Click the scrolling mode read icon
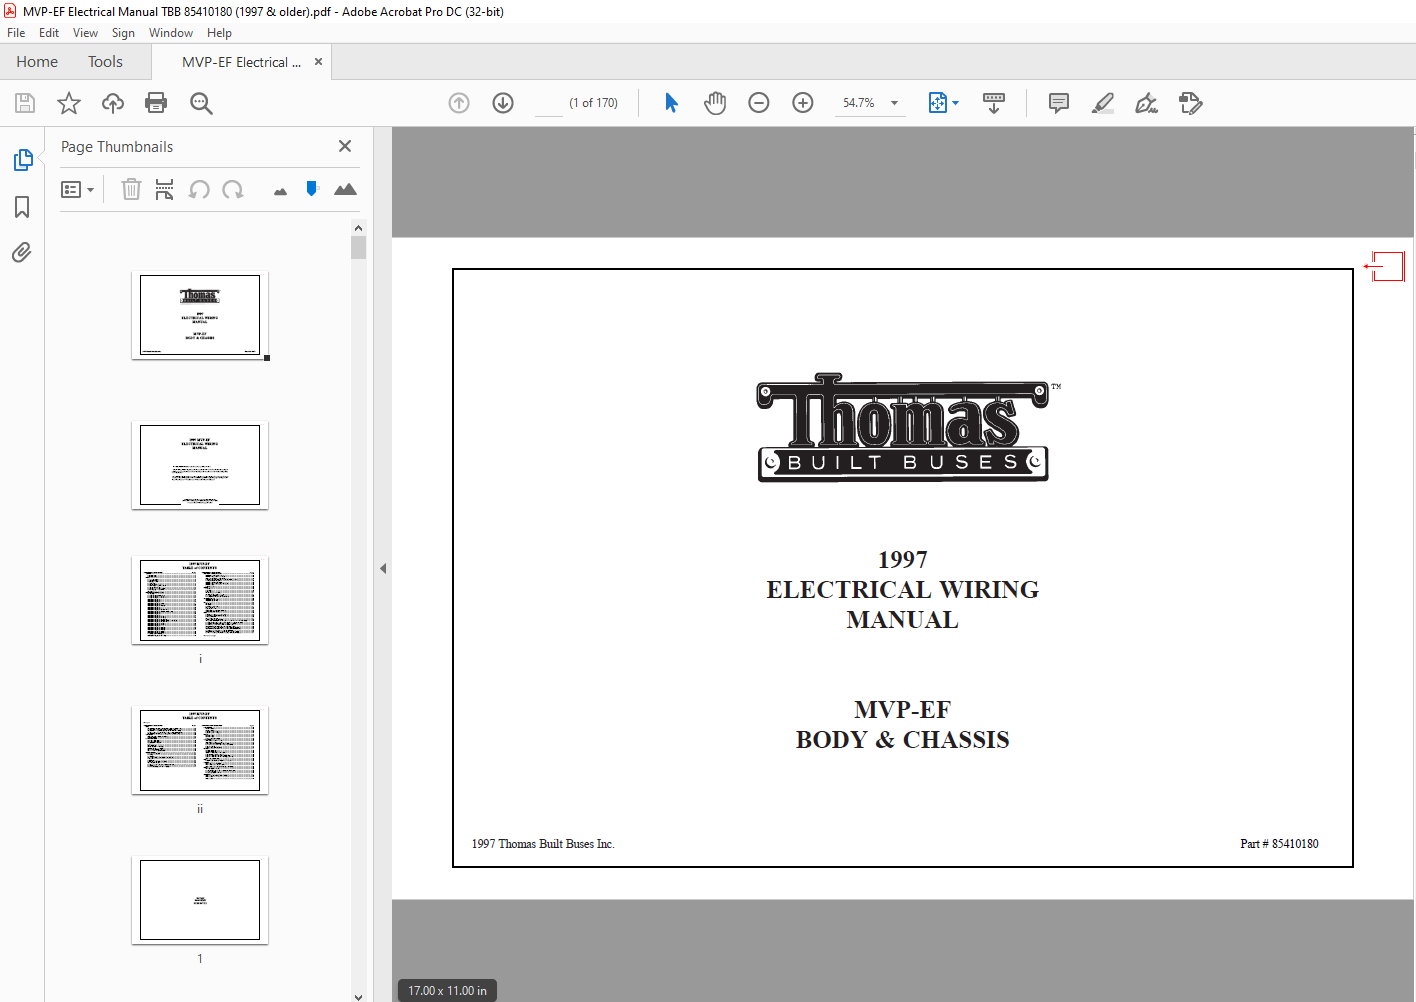Screen dimensions: 1416x1002 click(x=994, y=103)
